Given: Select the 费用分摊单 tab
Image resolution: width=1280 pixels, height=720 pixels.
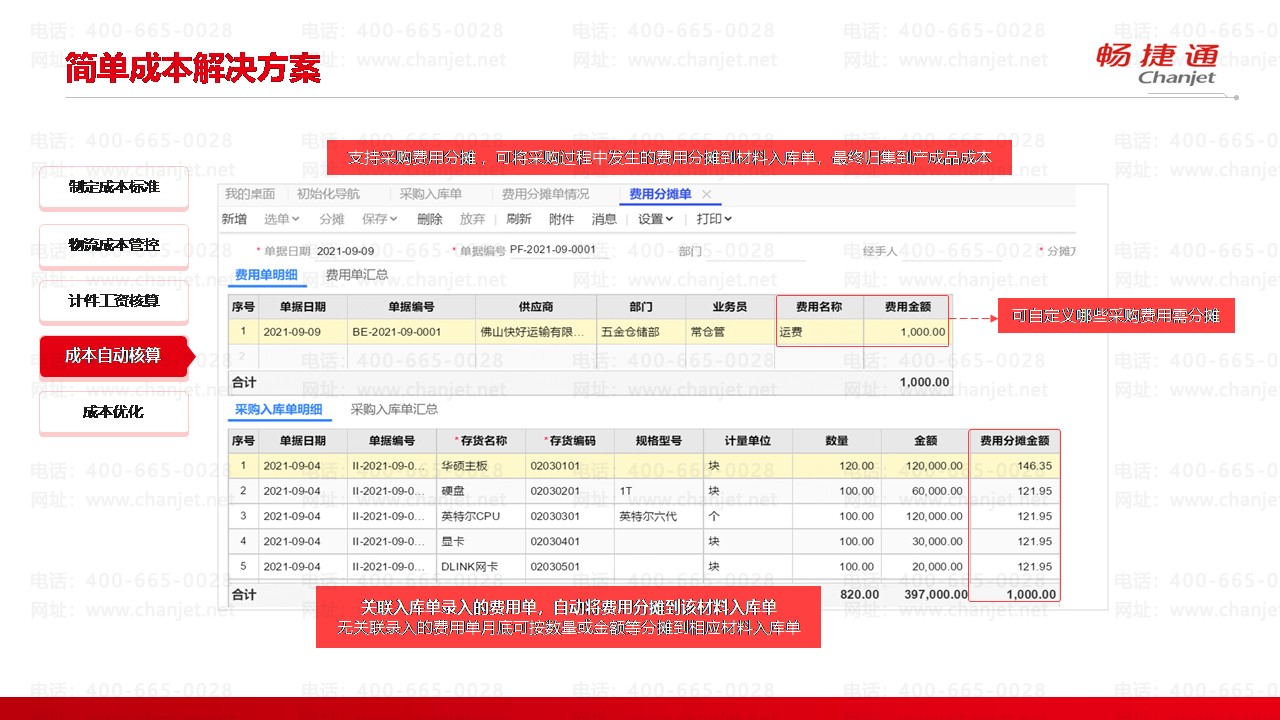Looking at the screenshot, I should pyautogui.click(x=661, y=194).
